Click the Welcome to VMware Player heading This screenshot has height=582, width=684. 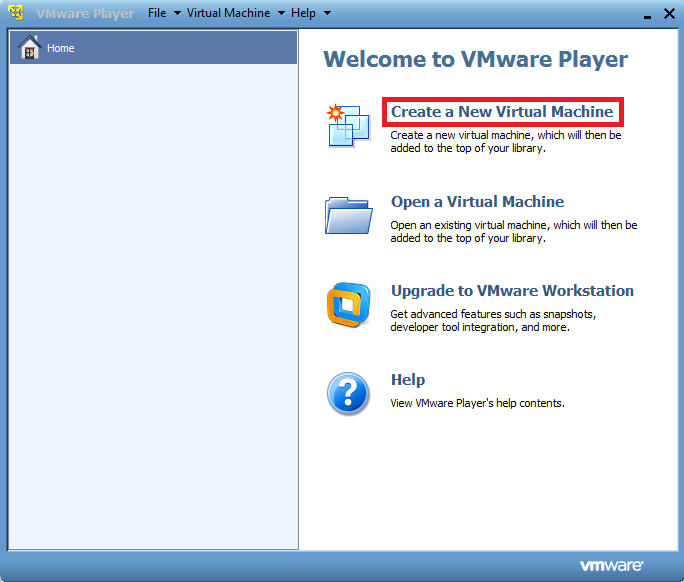[476, 59]
